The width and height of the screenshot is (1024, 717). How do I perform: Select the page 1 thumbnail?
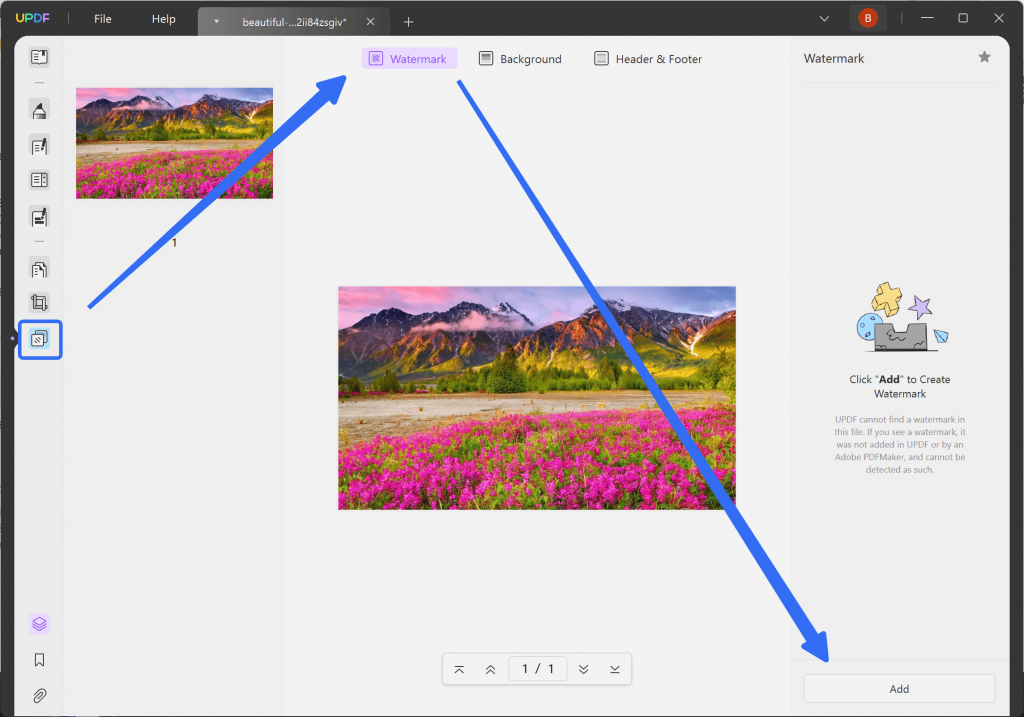click(173, 142)
